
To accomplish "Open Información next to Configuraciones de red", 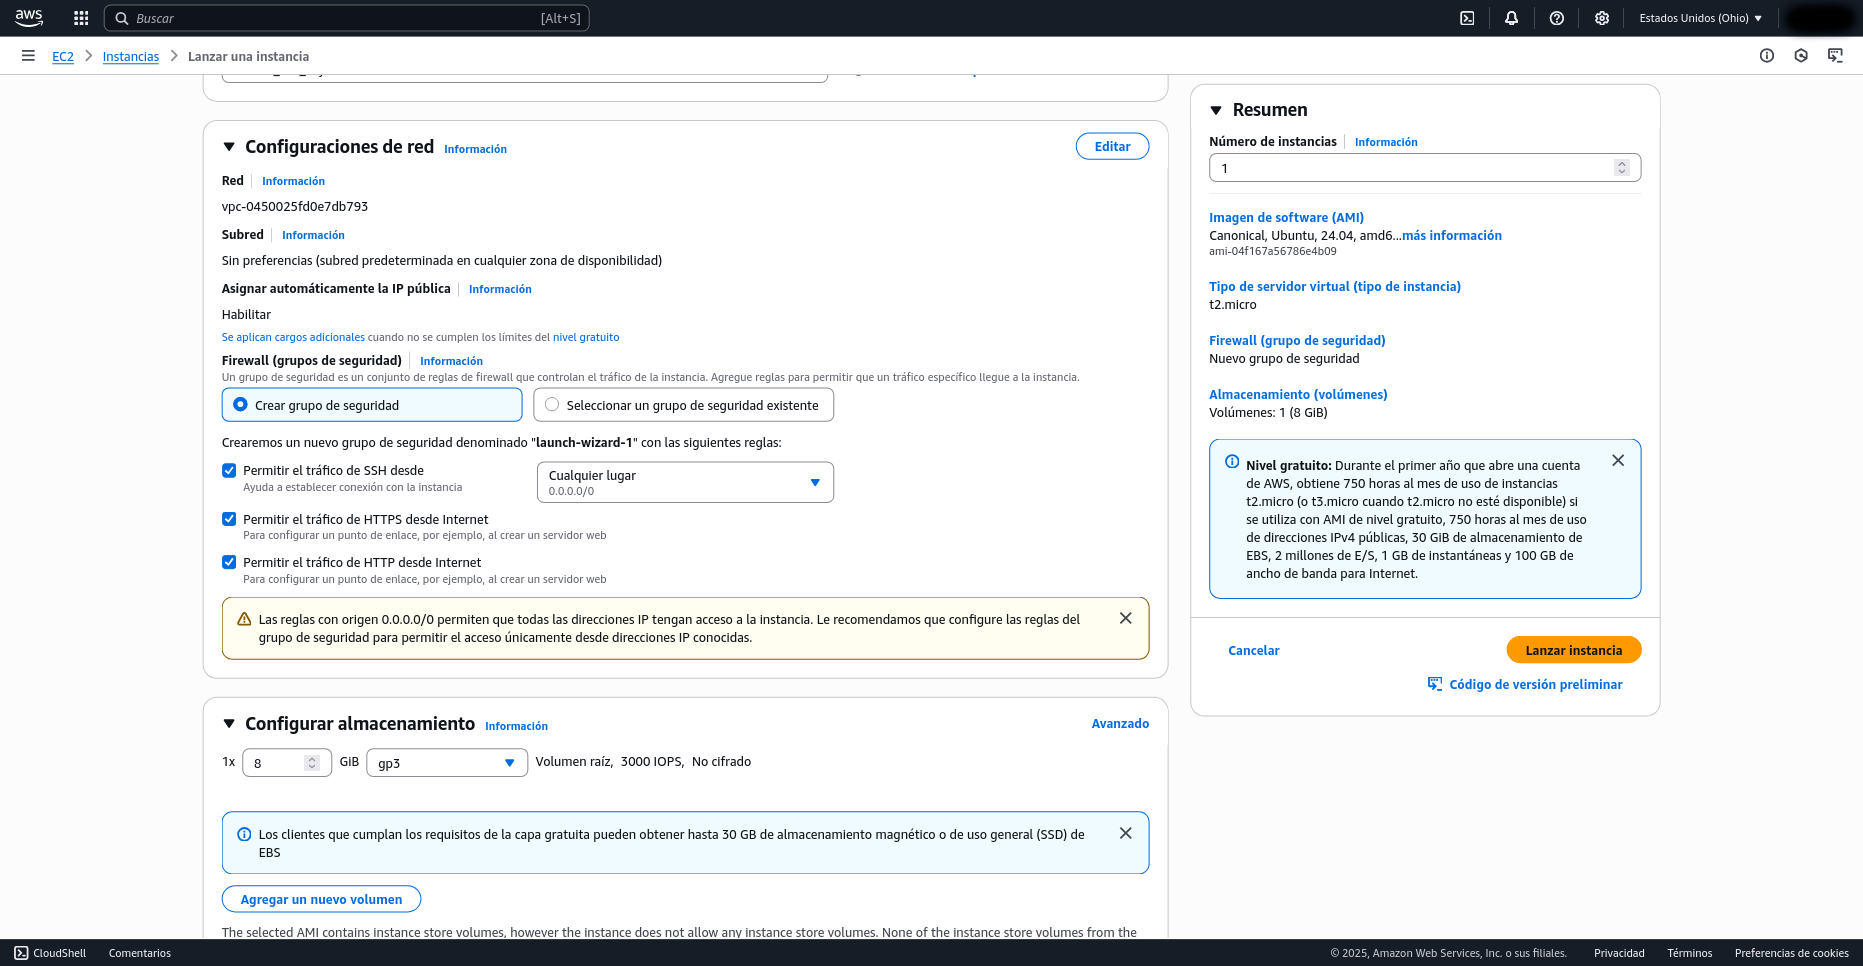I will (475, 149).
